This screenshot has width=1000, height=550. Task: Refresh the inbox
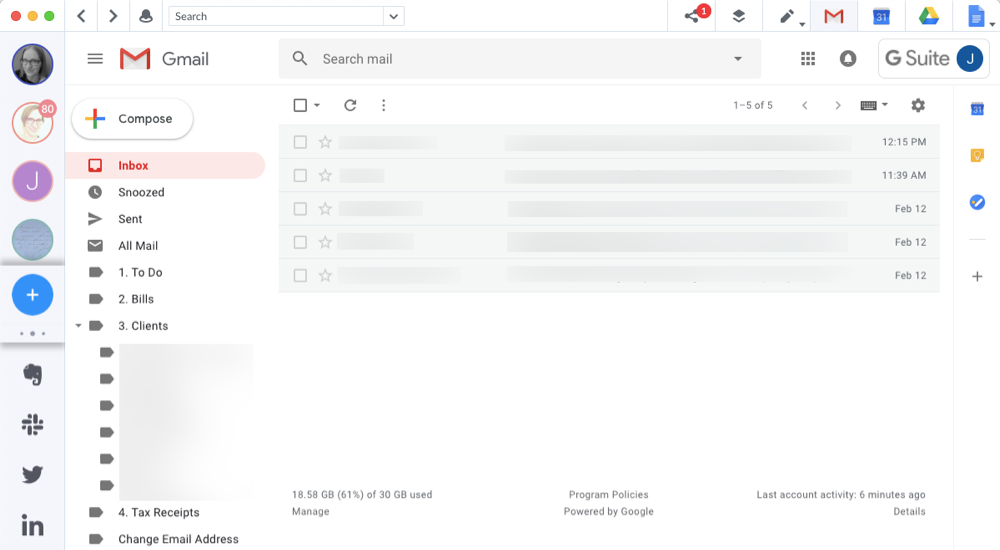click(350, 105)
